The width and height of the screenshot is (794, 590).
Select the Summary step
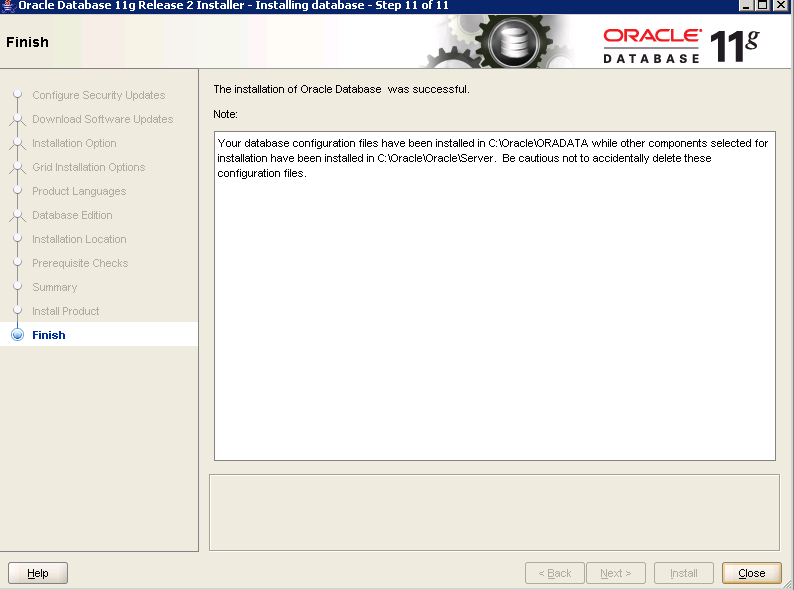pyautogui.click(x=55, y=287)
